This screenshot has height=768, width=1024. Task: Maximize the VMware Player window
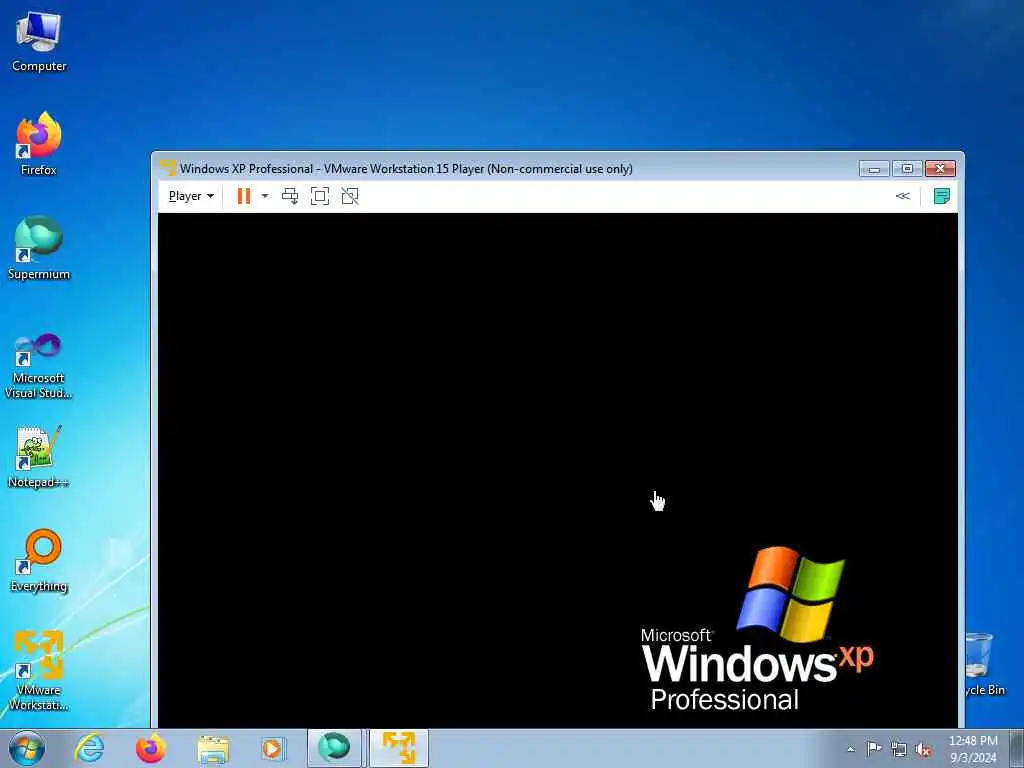point(907,168)
